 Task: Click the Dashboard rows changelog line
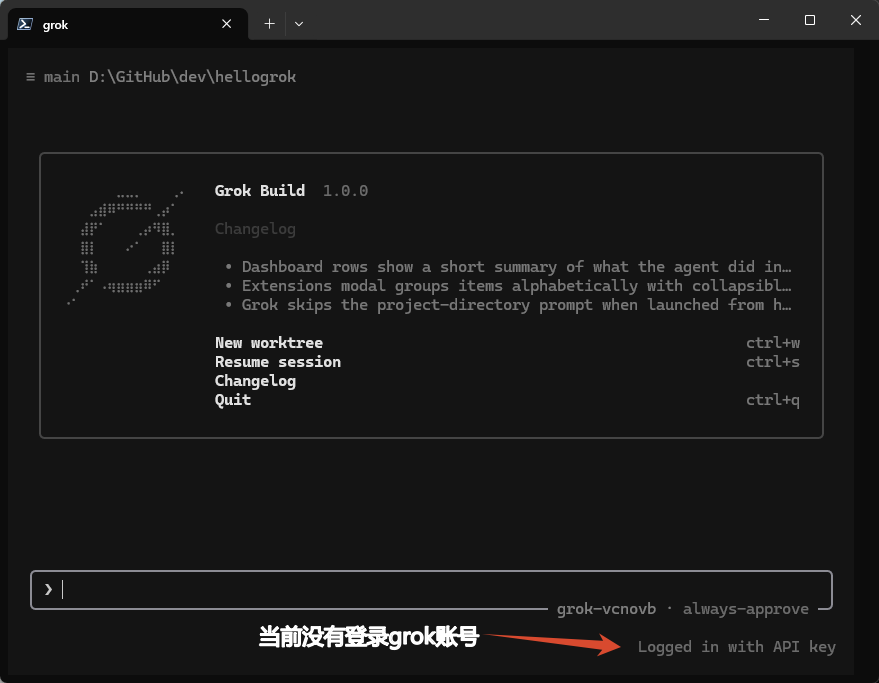tap(516, 267)
